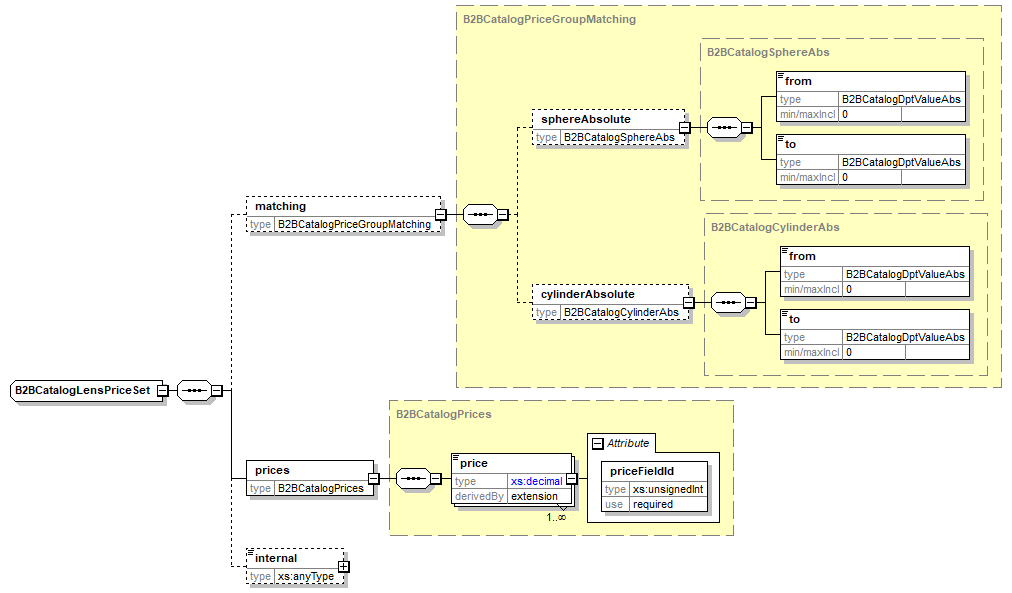
Task: Click the B2BCatalogPriceGroupMatching group title
Action: (x=549, y=19)
